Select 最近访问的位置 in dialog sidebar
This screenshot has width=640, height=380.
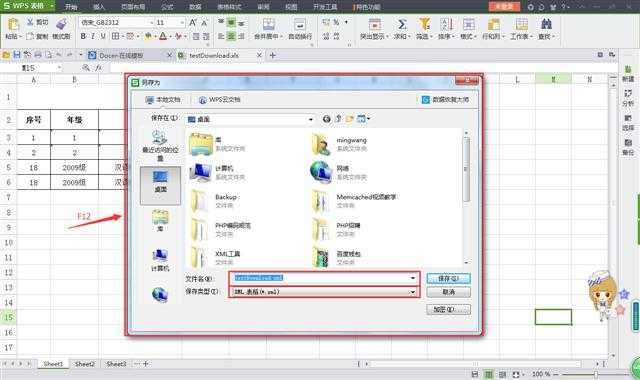coord(160,146)
